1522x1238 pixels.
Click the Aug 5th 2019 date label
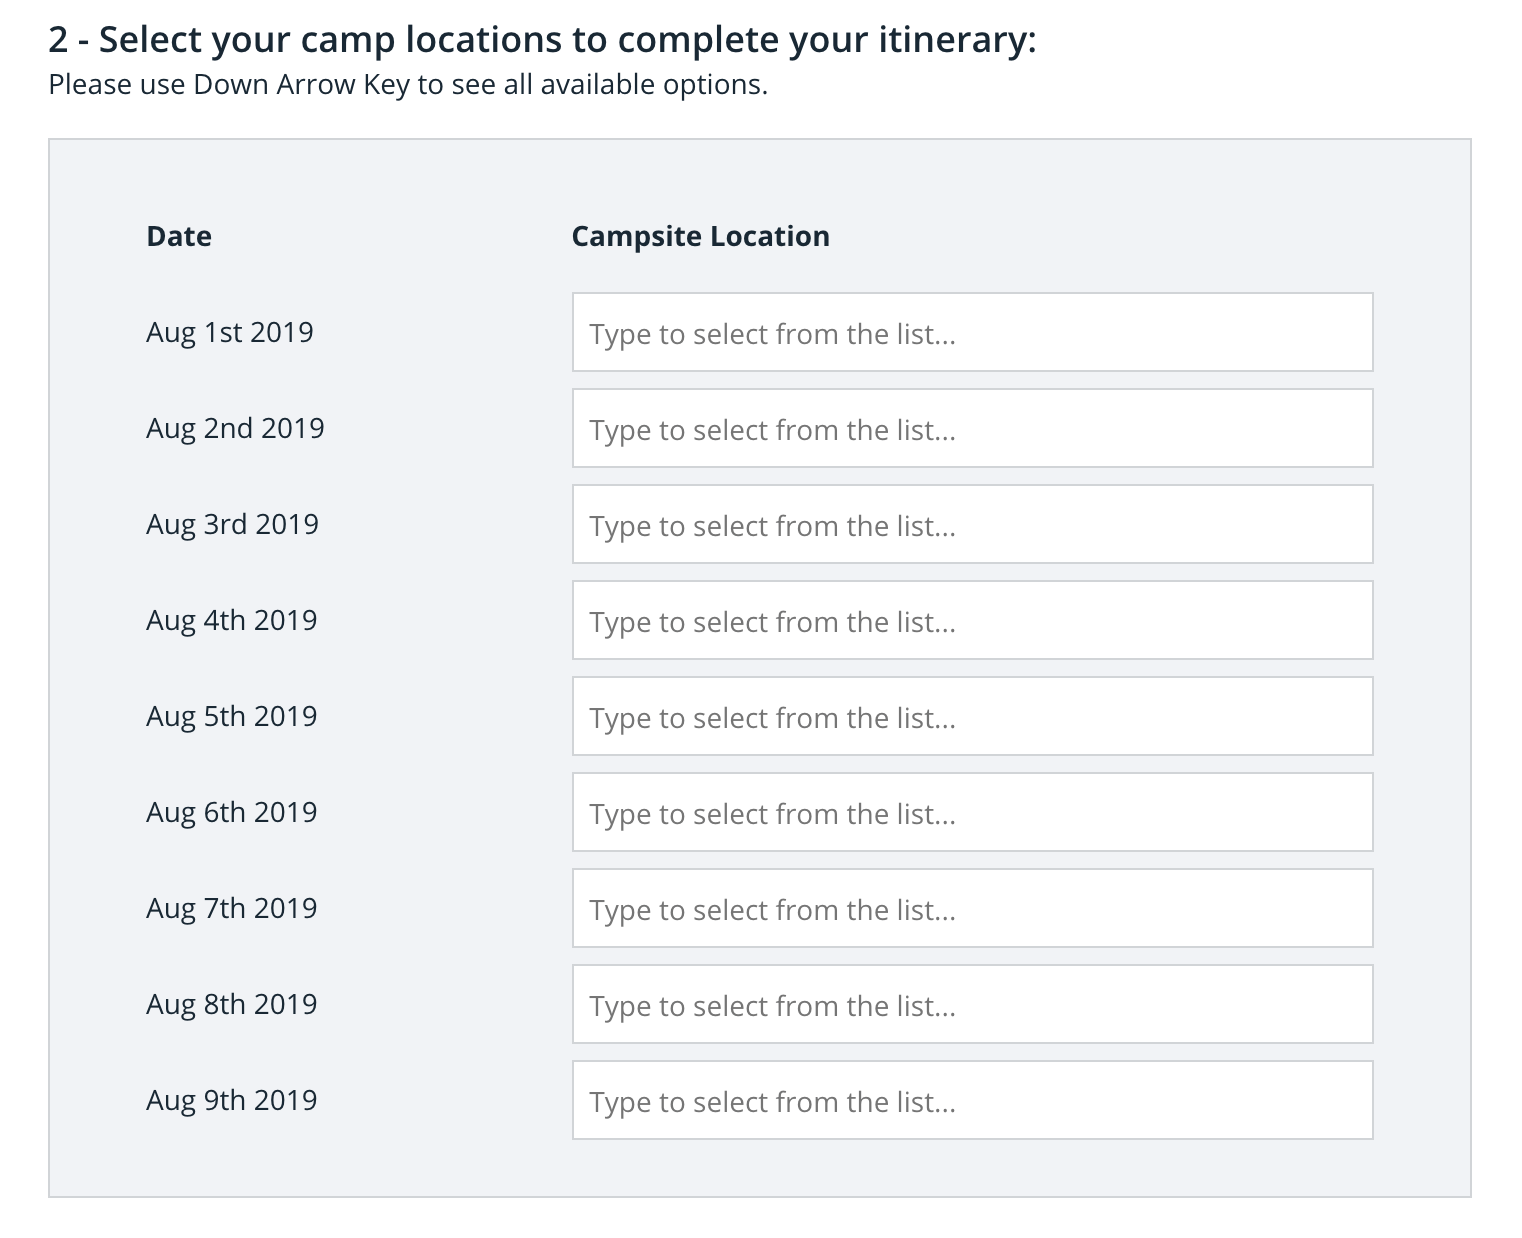click(232, 716)
